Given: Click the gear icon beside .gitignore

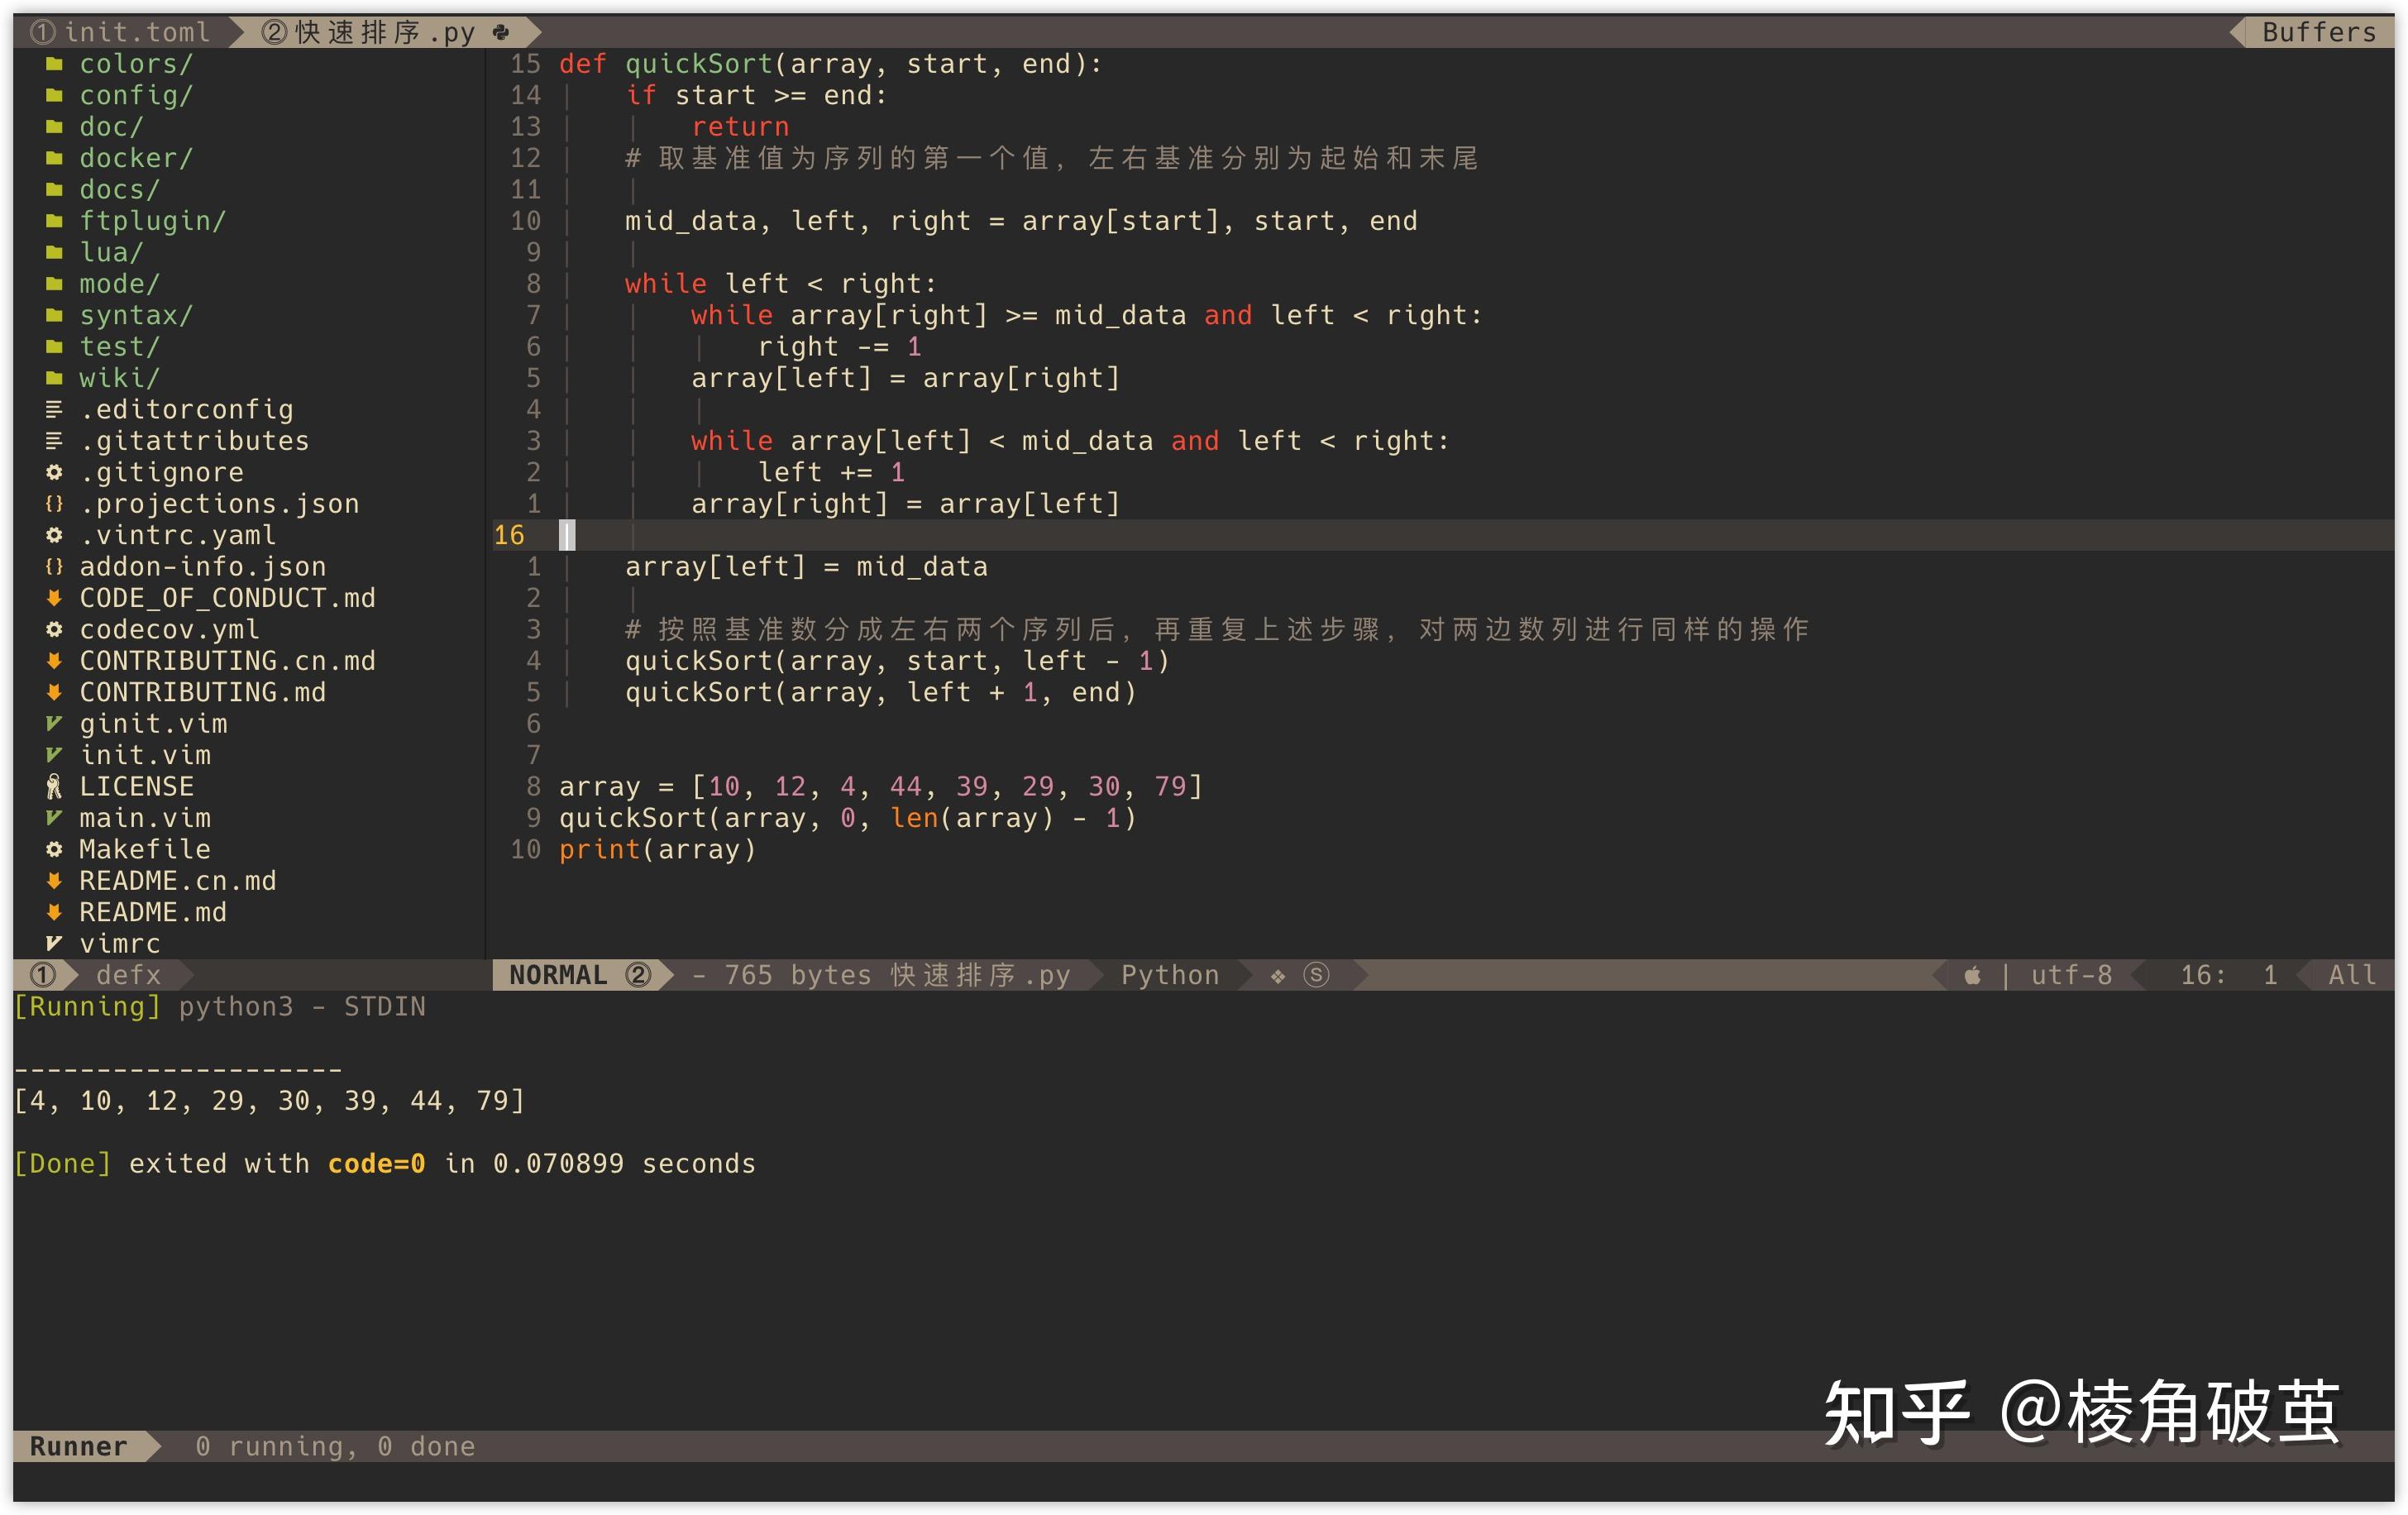Looking at the screenshot, I should [54, 472].
